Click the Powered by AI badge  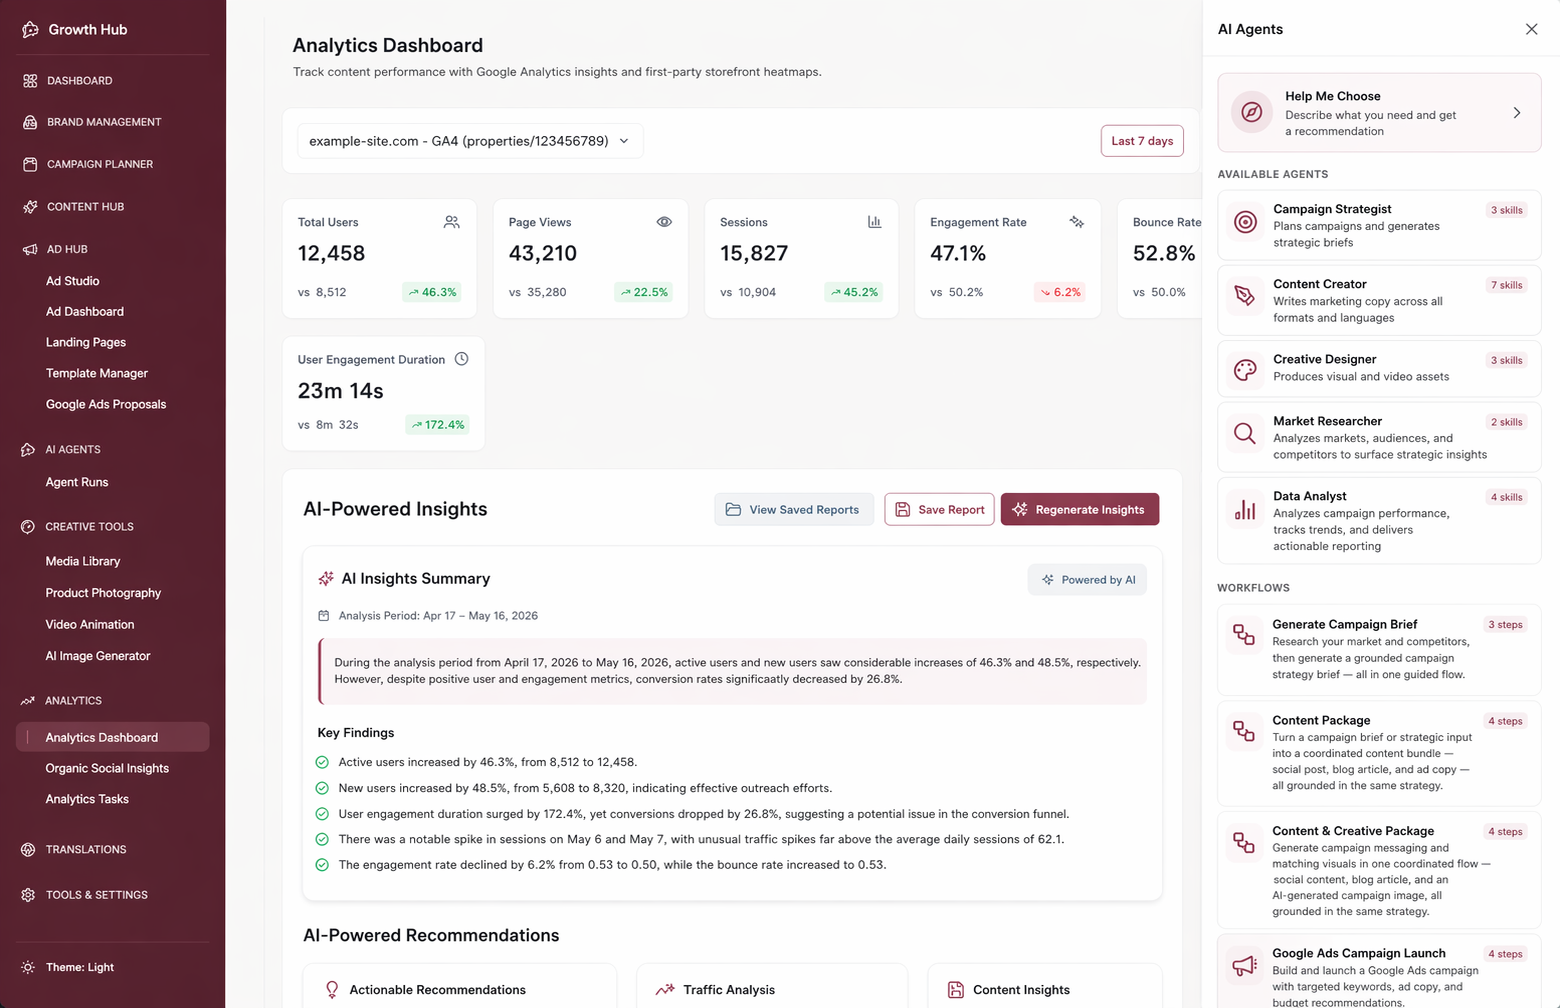[x=1087, y=580]
